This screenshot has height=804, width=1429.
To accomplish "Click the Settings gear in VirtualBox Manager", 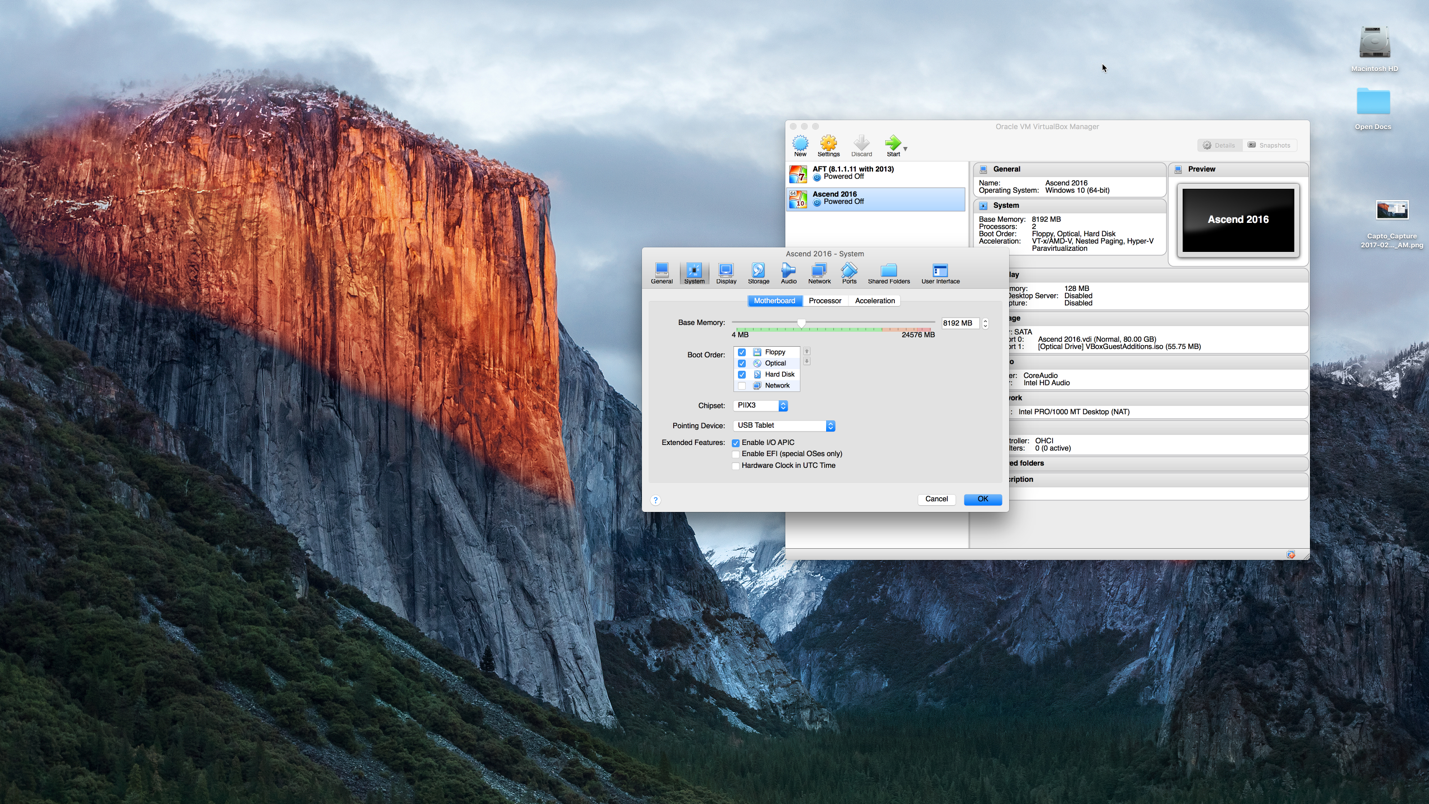I will pos(828,146).
